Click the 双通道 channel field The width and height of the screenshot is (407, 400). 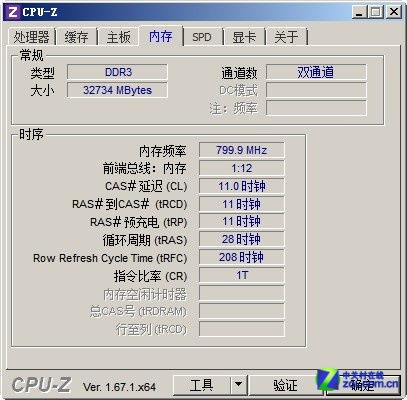click(x=316, y=72)
